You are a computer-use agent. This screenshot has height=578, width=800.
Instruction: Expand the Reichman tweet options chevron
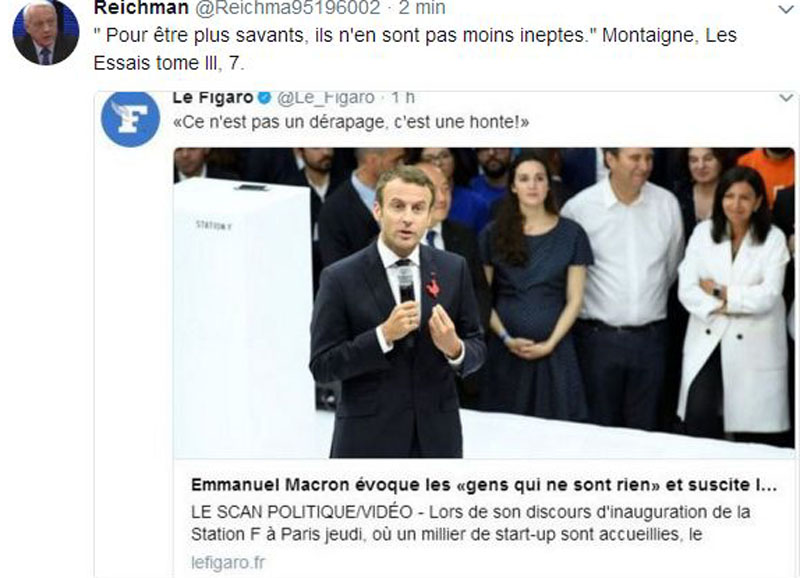click(786, 9)
